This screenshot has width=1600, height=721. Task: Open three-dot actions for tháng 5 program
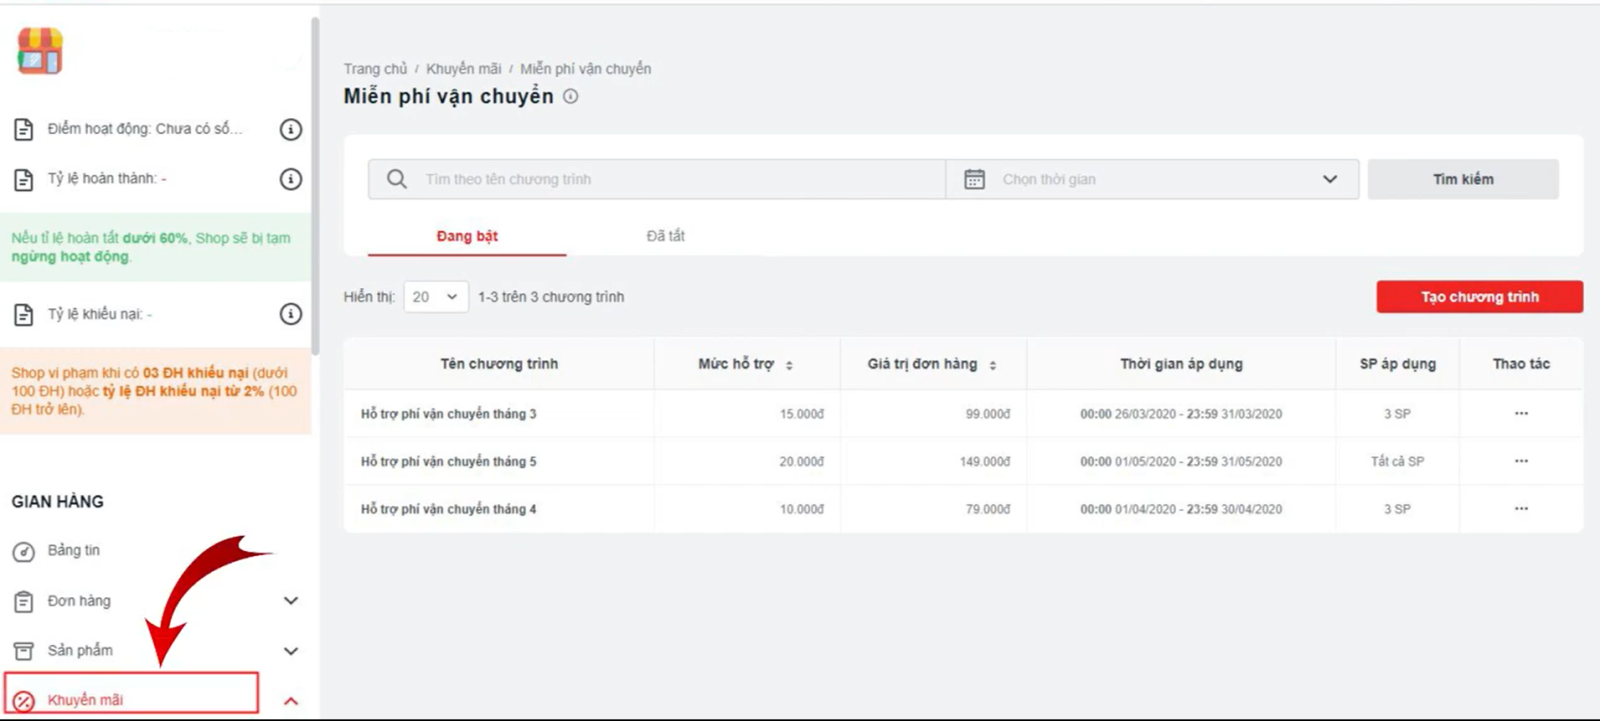pyautogui.click(x=1520, y=461)
